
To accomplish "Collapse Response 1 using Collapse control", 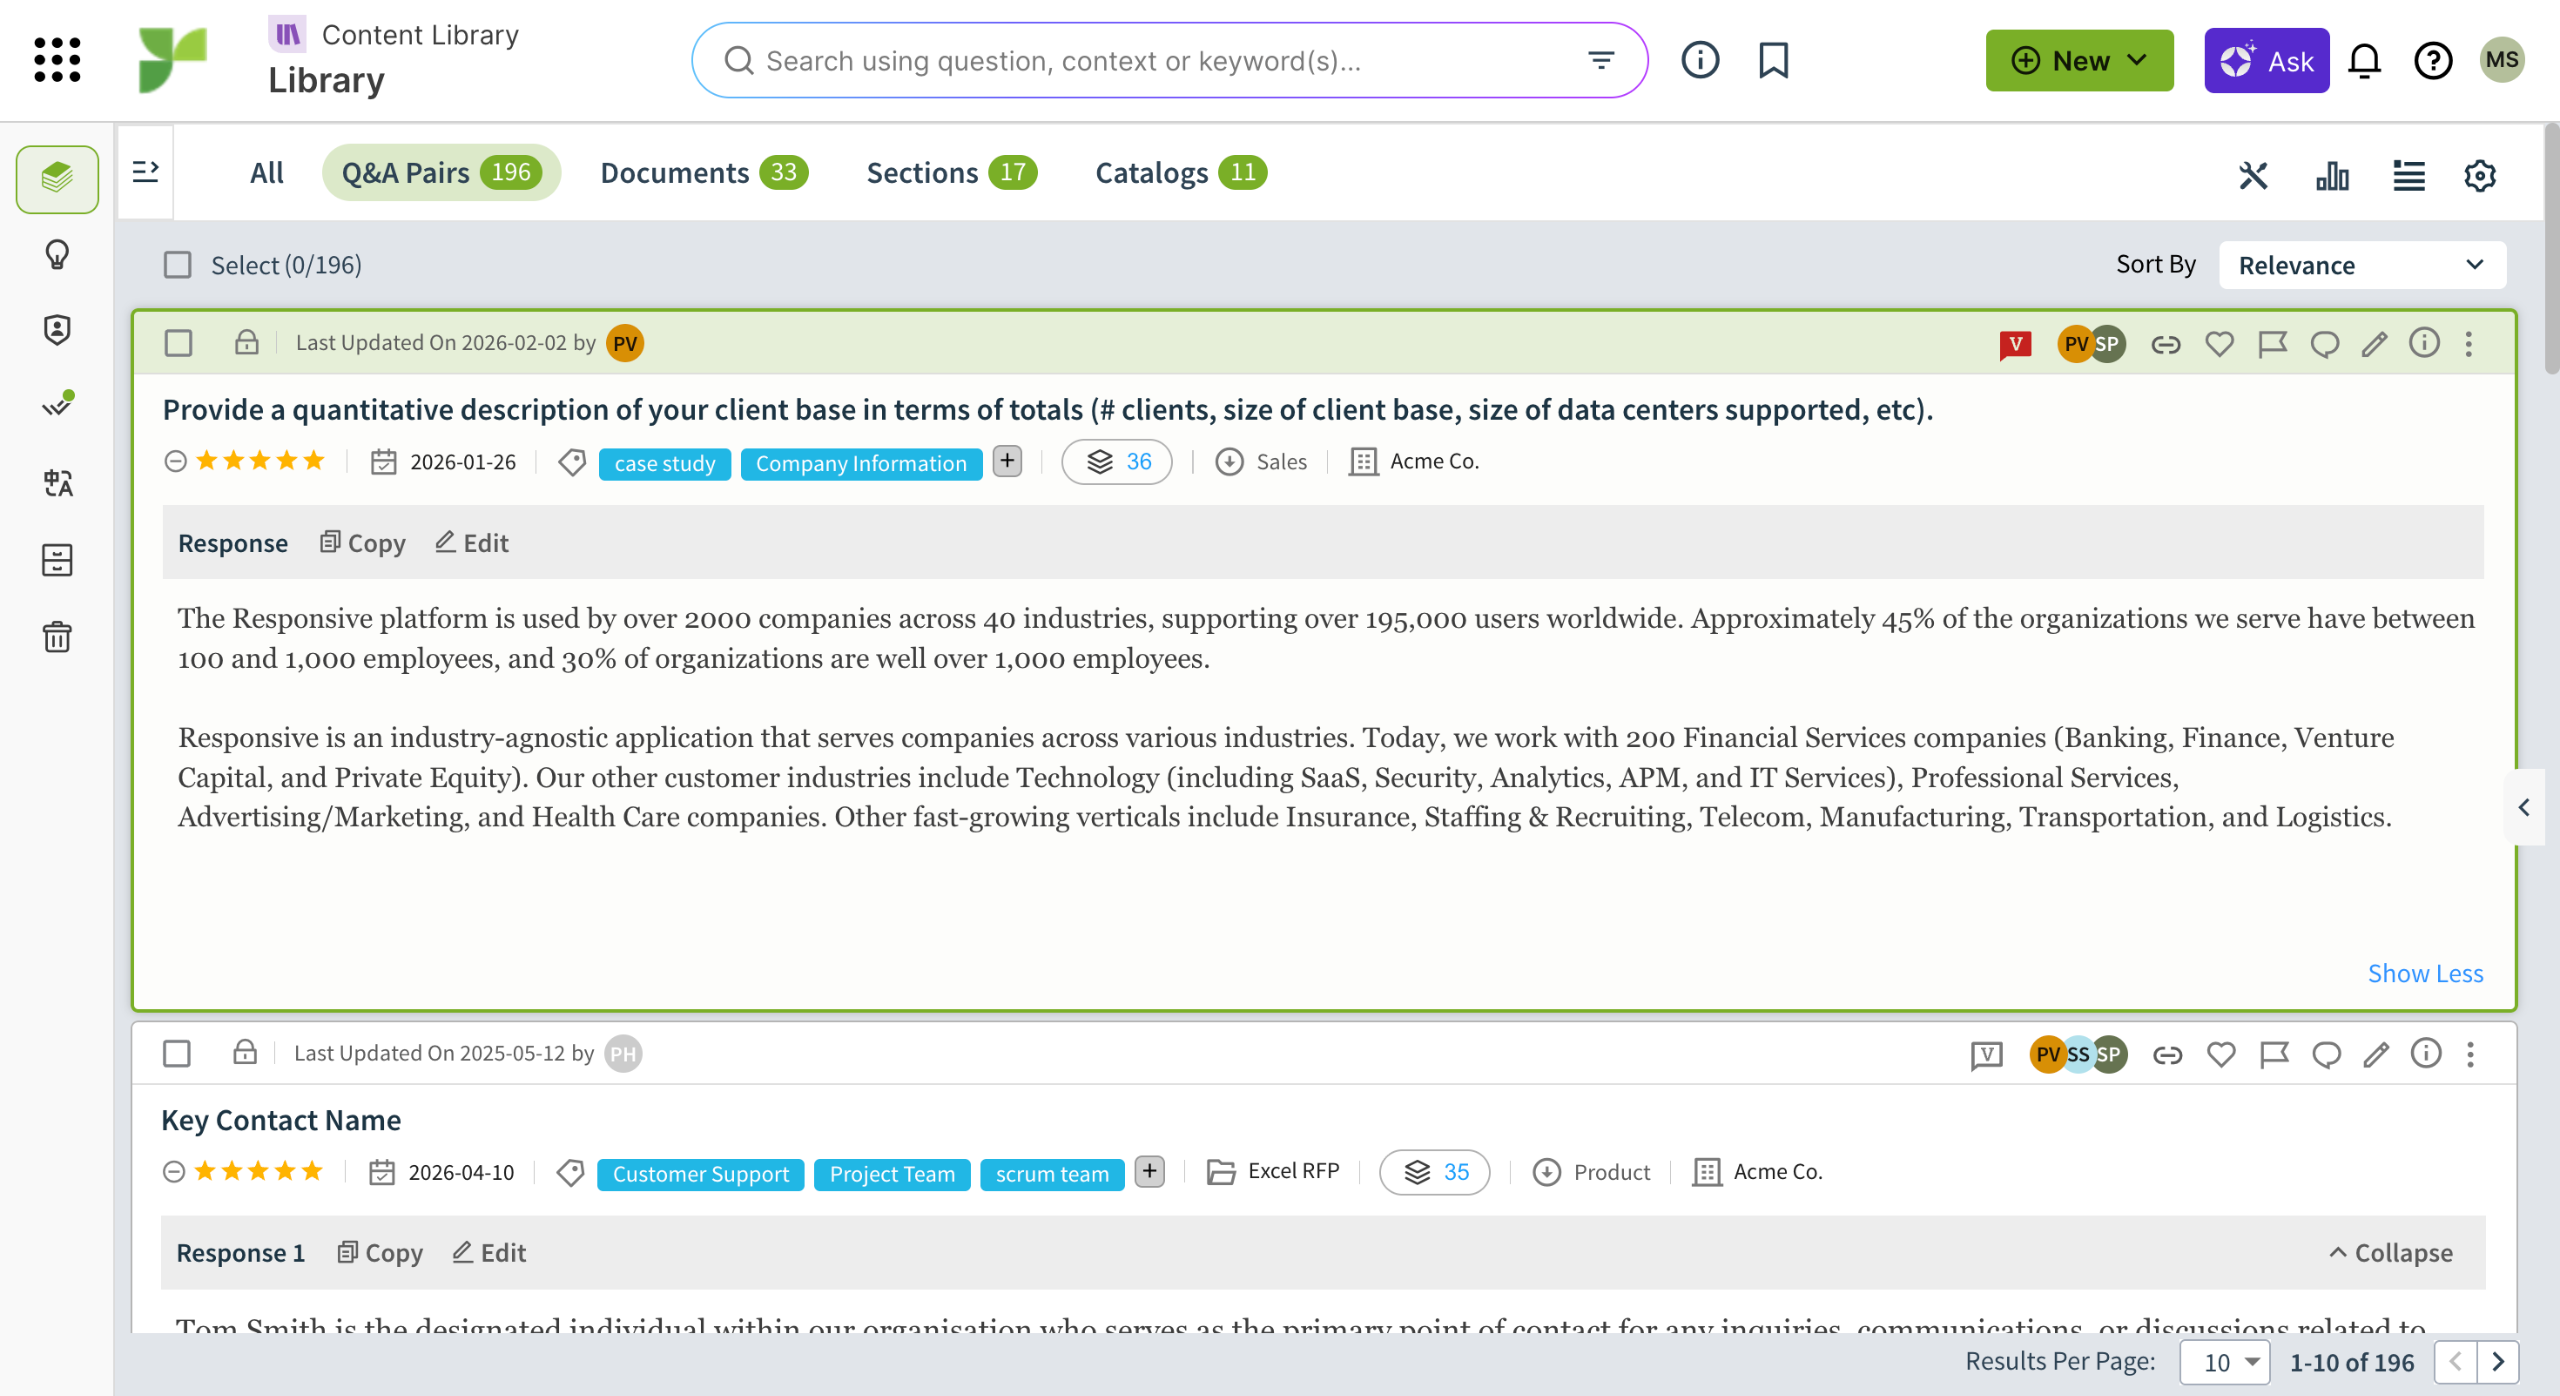I will [x=2391, y=1253].
